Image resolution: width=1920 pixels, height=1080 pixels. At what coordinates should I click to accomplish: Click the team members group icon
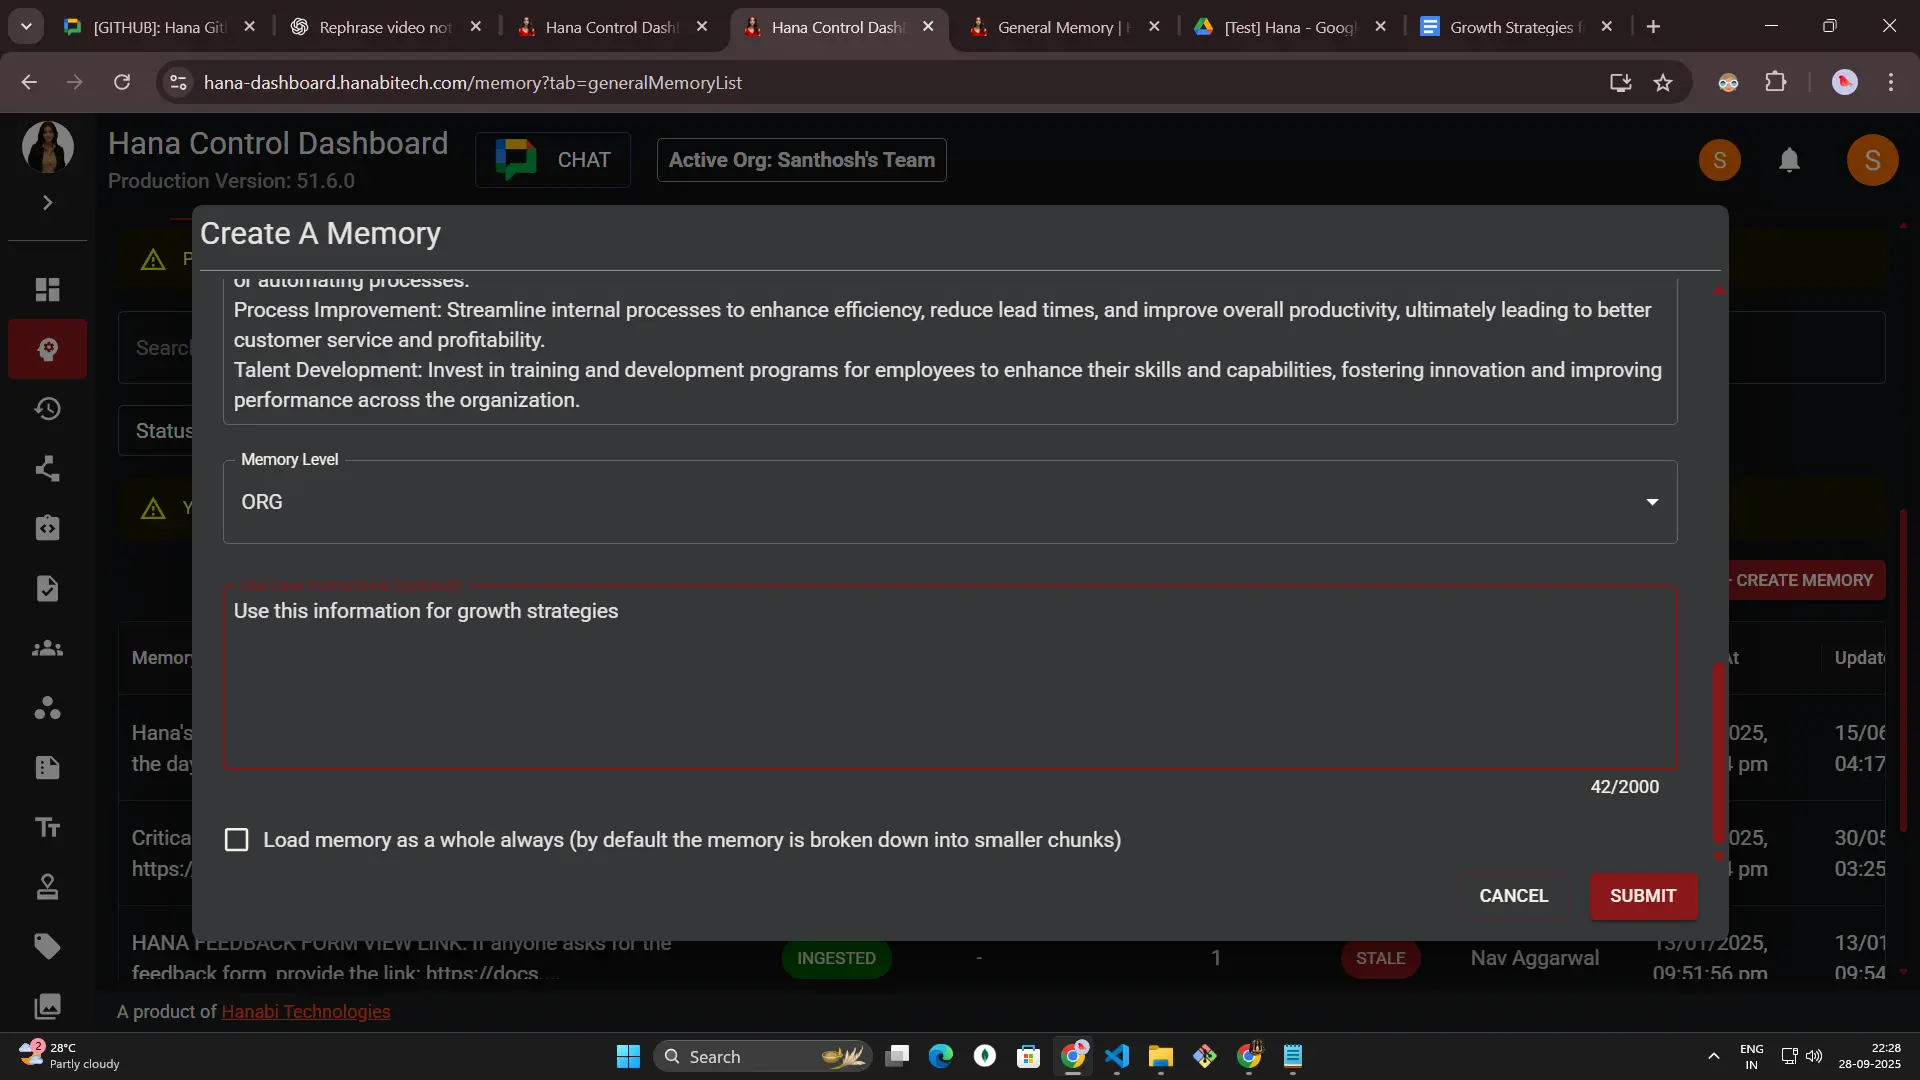(47, 649)
